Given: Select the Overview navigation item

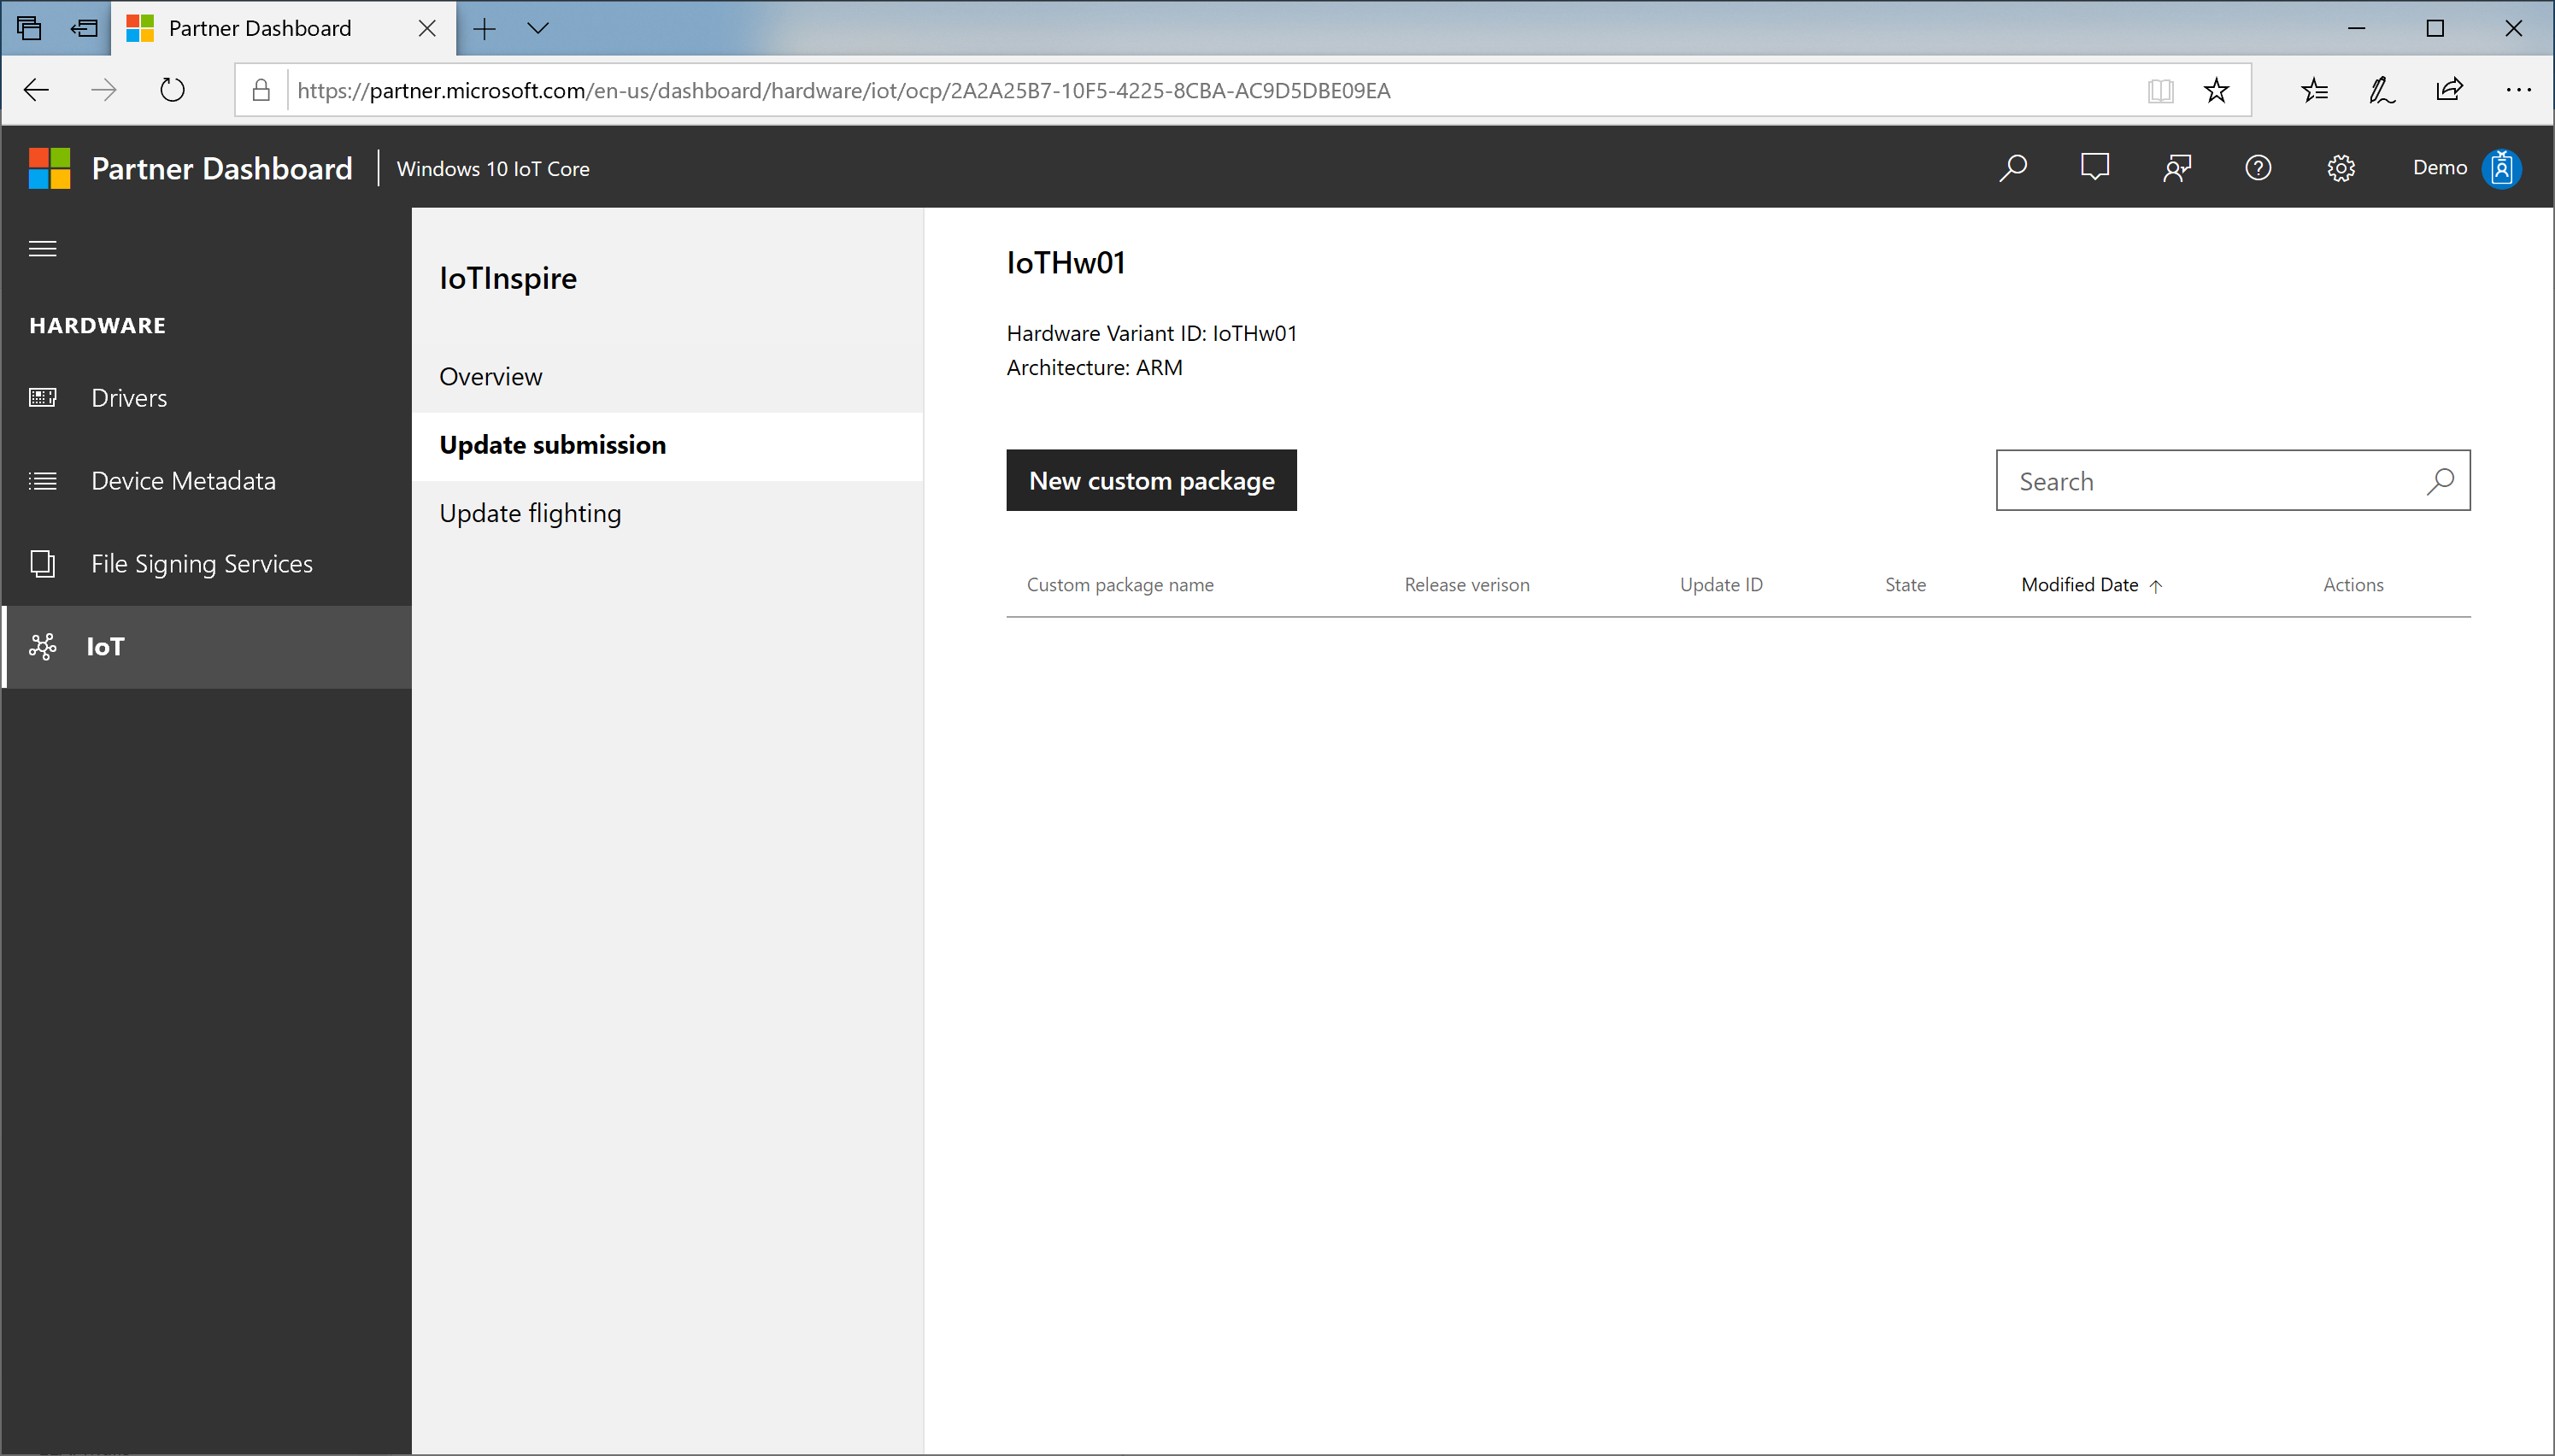Looking at the screenshot, I should pyautogui.click(x=490, y=375).
